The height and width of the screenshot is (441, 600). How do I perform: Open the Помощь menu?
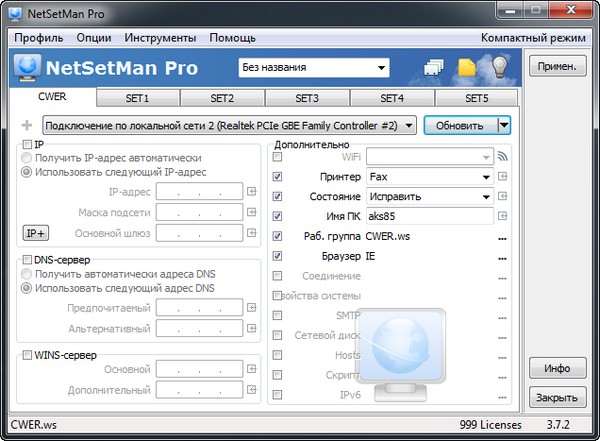pos(232,38)
